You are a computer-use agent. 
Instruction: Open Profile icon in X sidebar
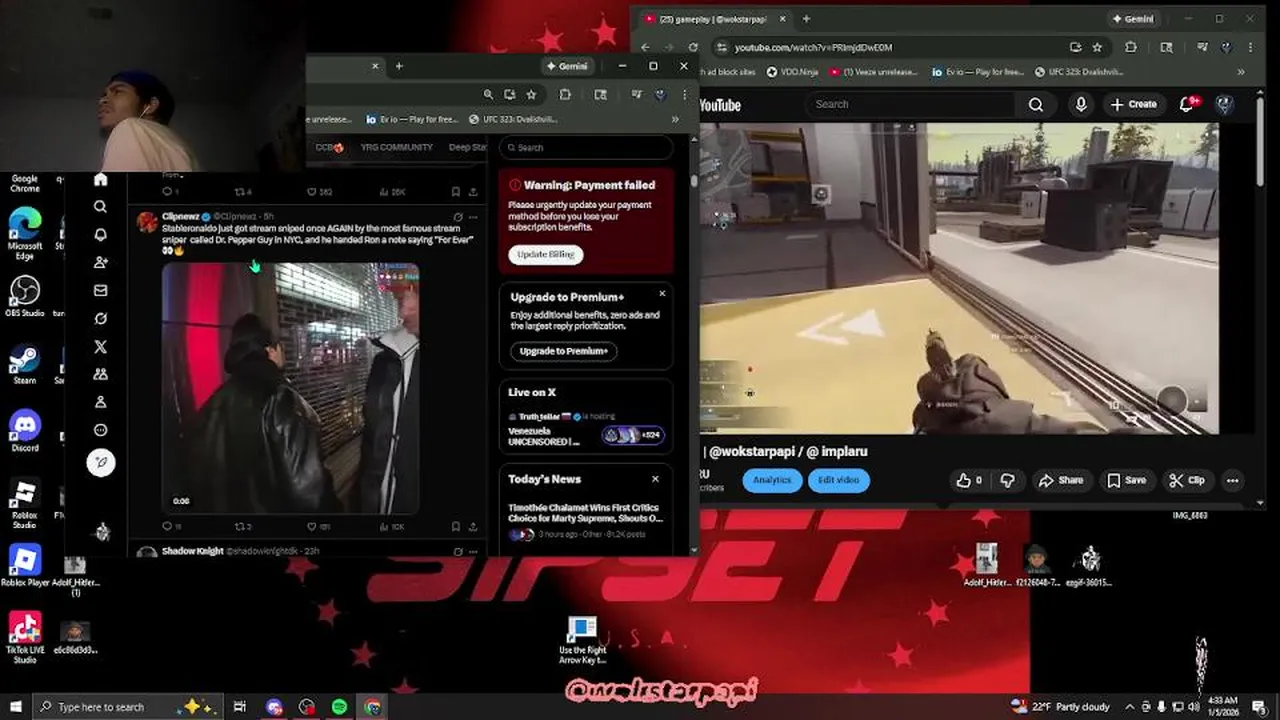pos(100,402)
